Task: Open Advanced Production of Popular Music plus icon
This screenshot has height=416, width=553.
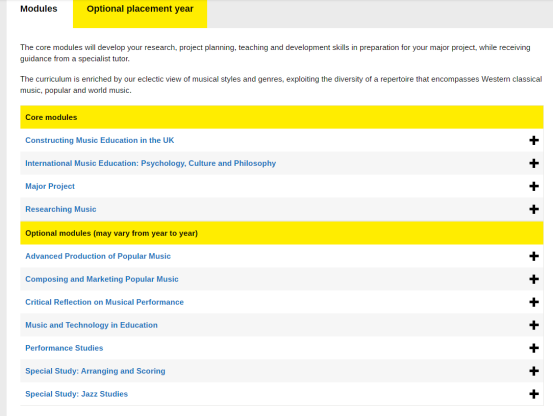Action: [x=534, y=256]
